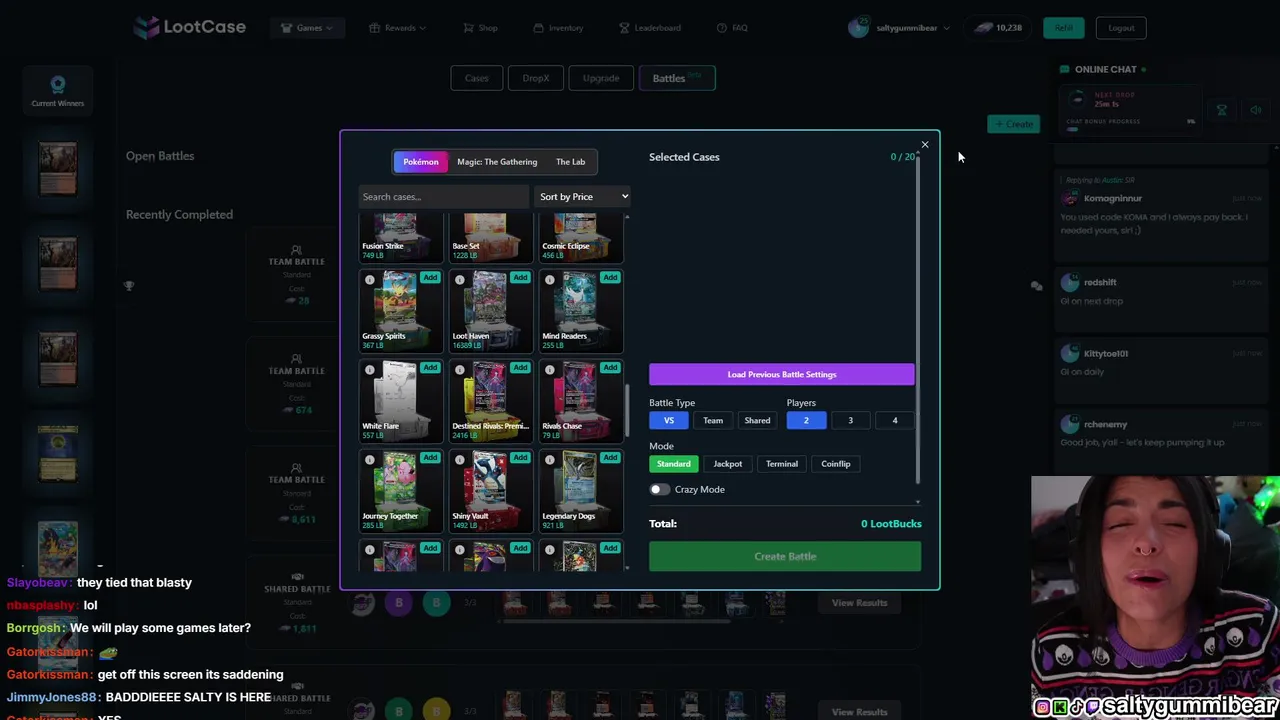The height and width of the screenshot is (720, 1280).
Task: Click redshift's chat avatar
Action: [x=1070, y=283]
